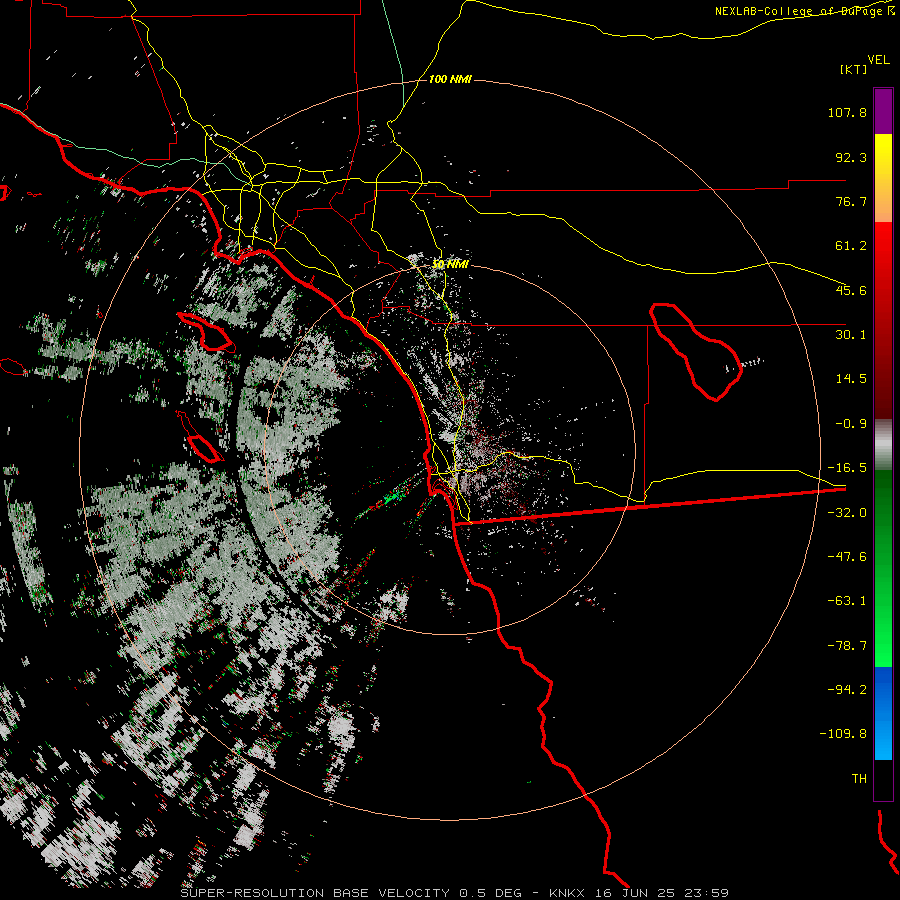Viewport: 900px width, 900px height.
Task: Click the 61.2 legend value
Action: point(851,246)
